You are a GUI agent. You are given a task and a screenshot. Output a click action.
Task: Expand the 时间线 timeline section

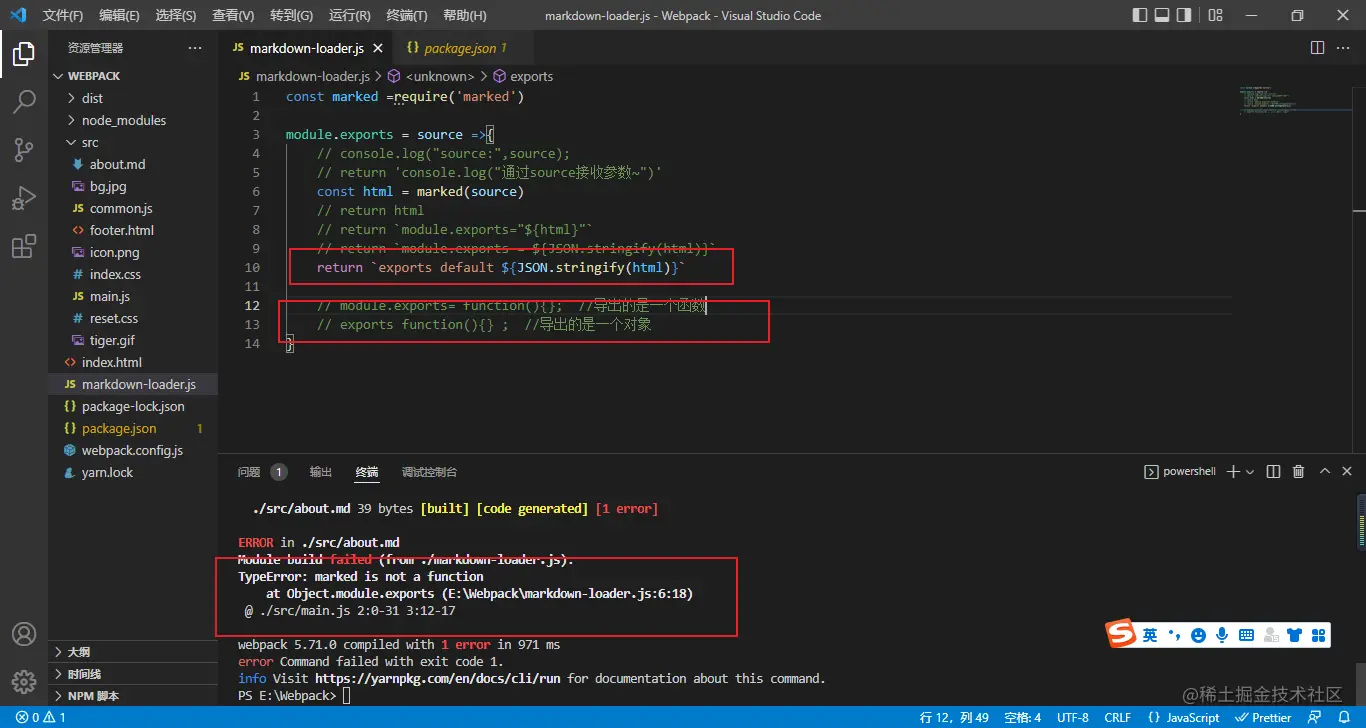(x=134, y=674)
